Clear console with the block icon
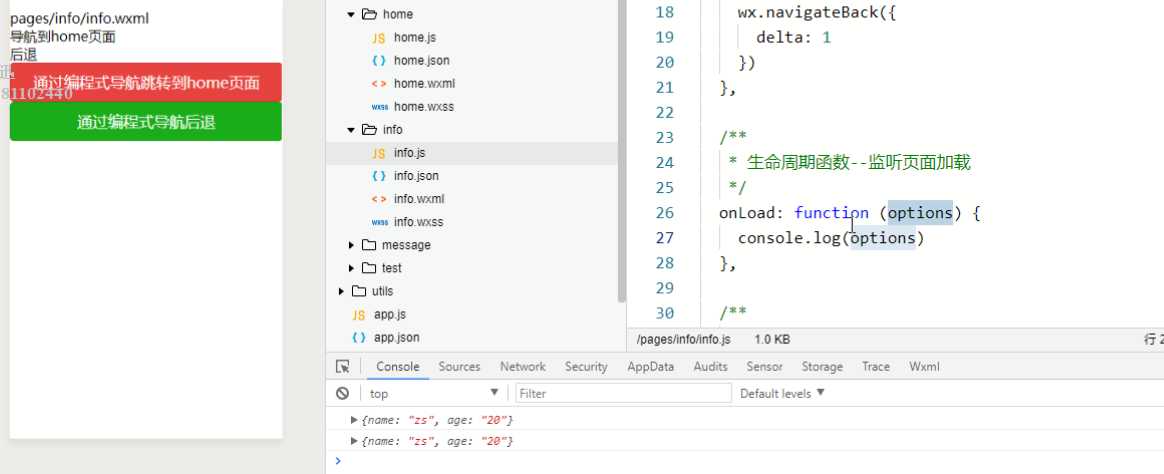1164x474 pixels. point(342,393)
